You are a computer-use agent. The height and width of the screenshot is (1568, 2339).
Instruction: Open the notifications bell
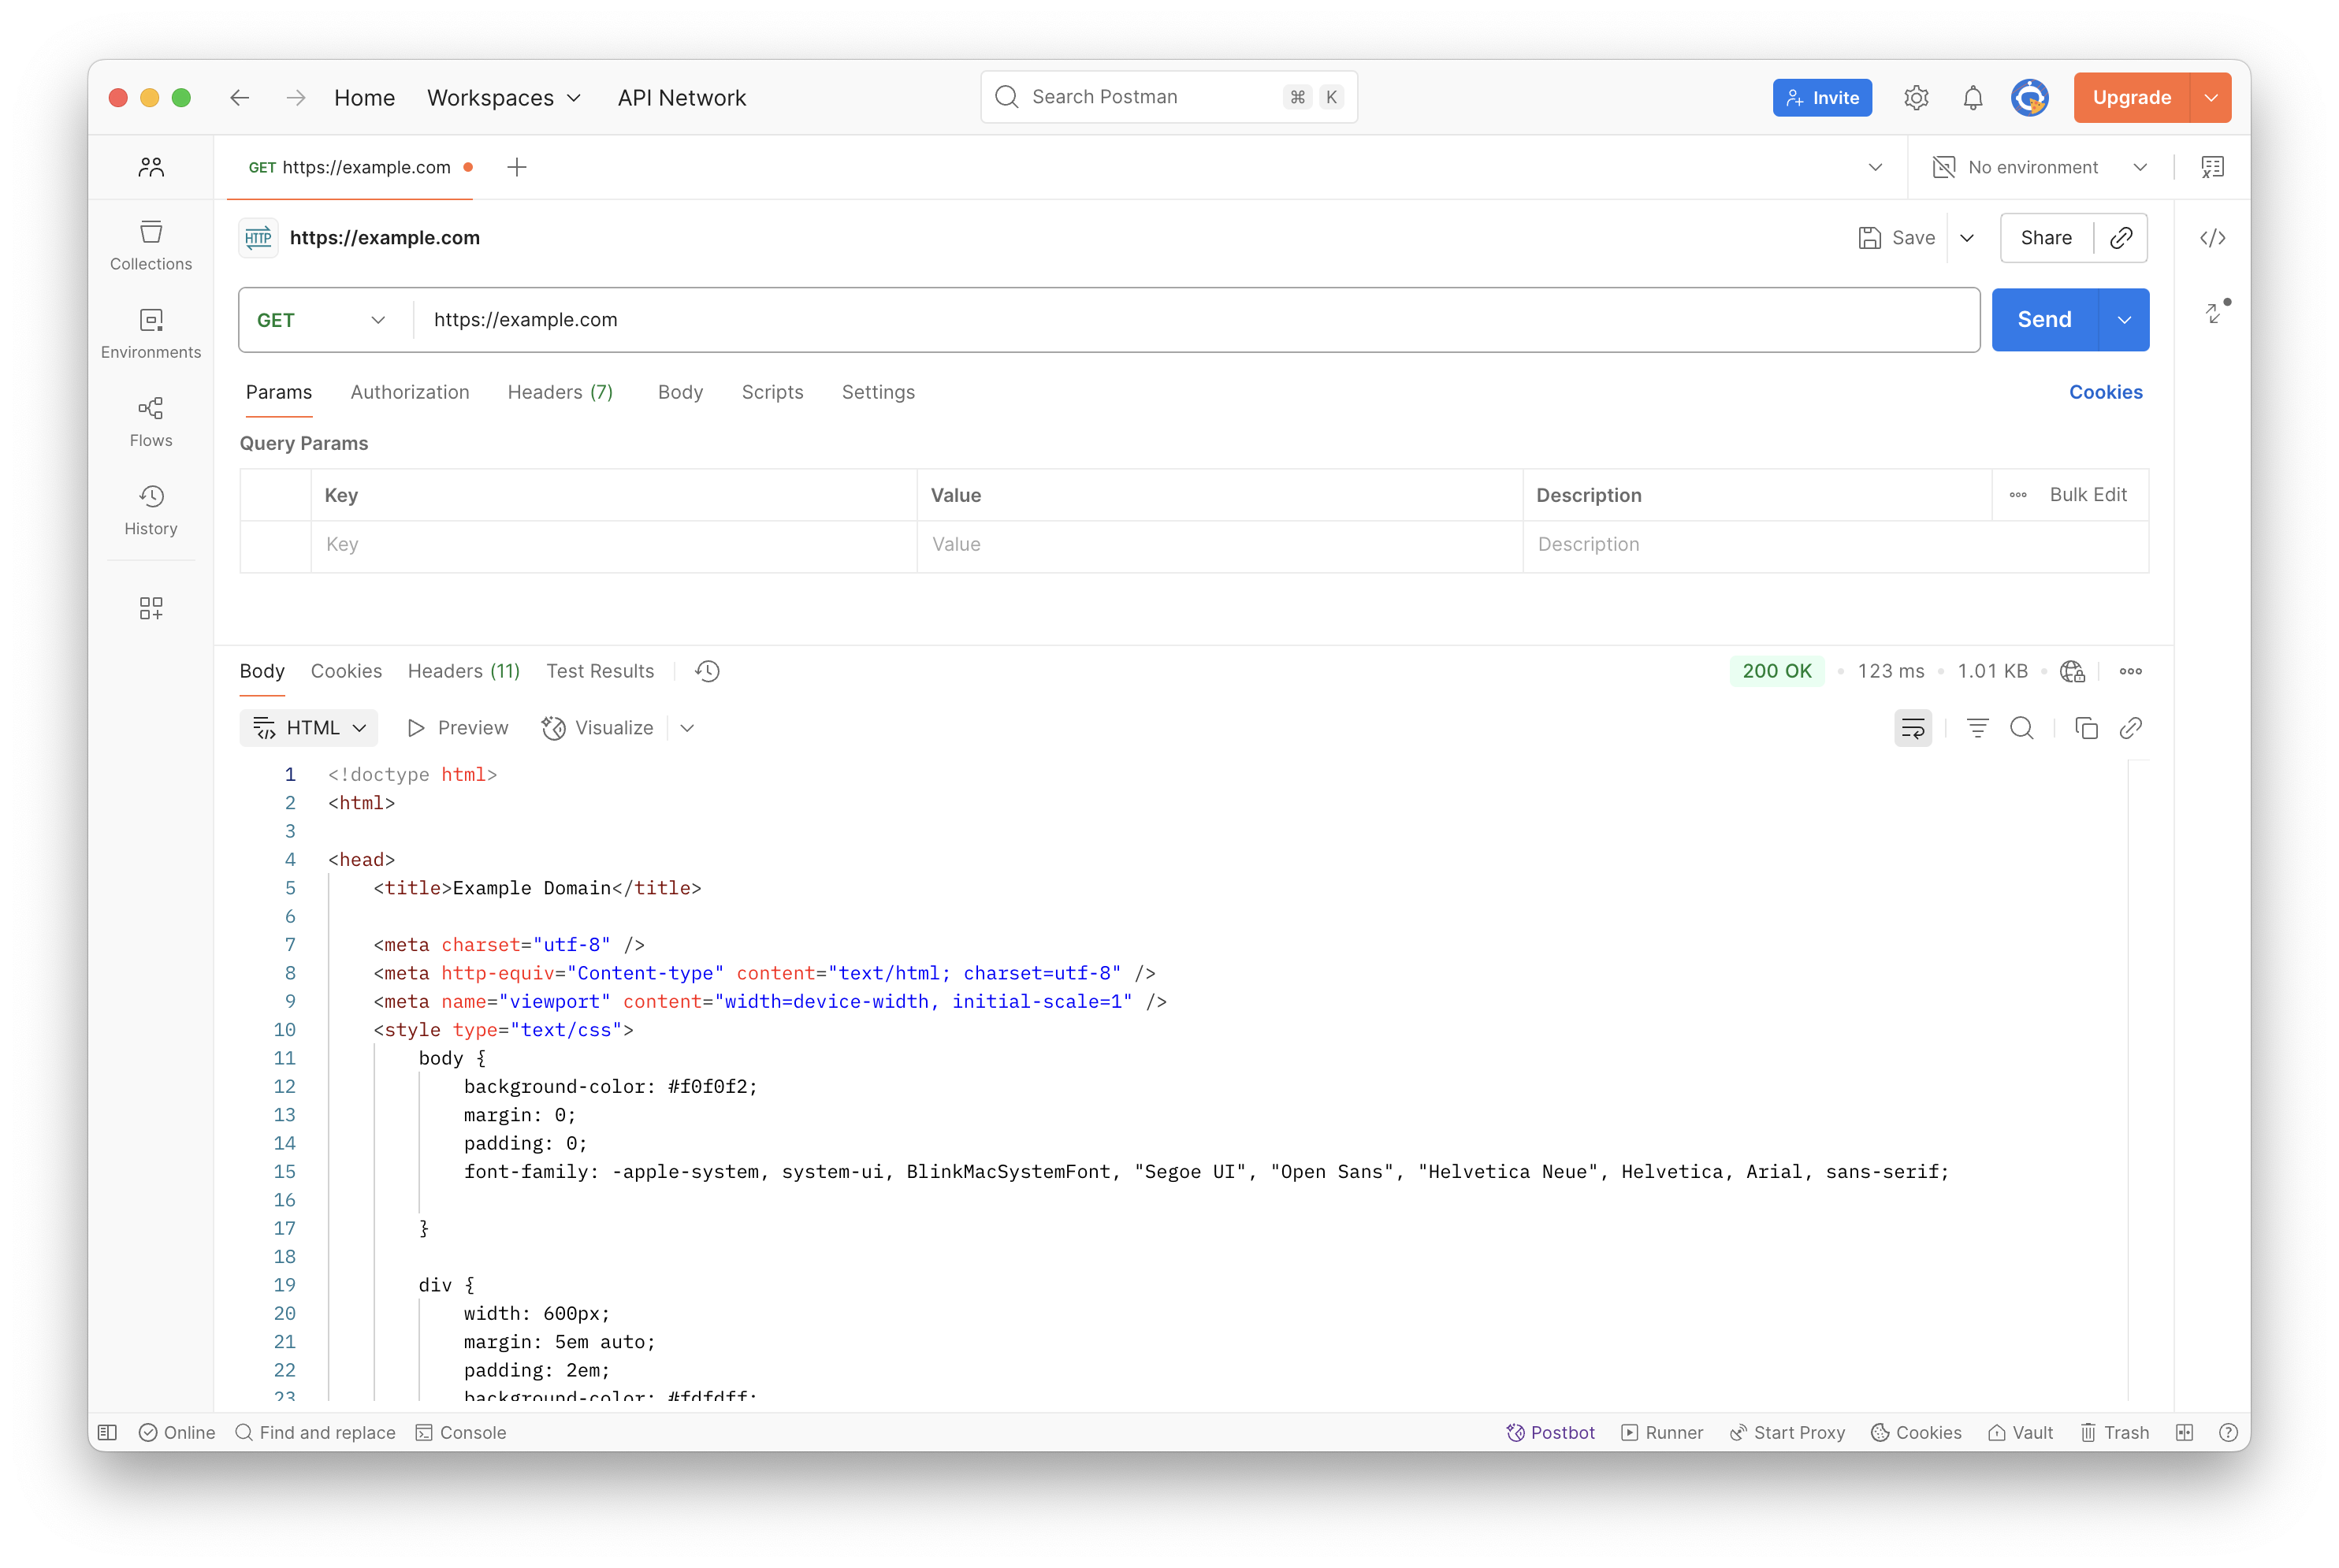click(x=1972, y=98)
